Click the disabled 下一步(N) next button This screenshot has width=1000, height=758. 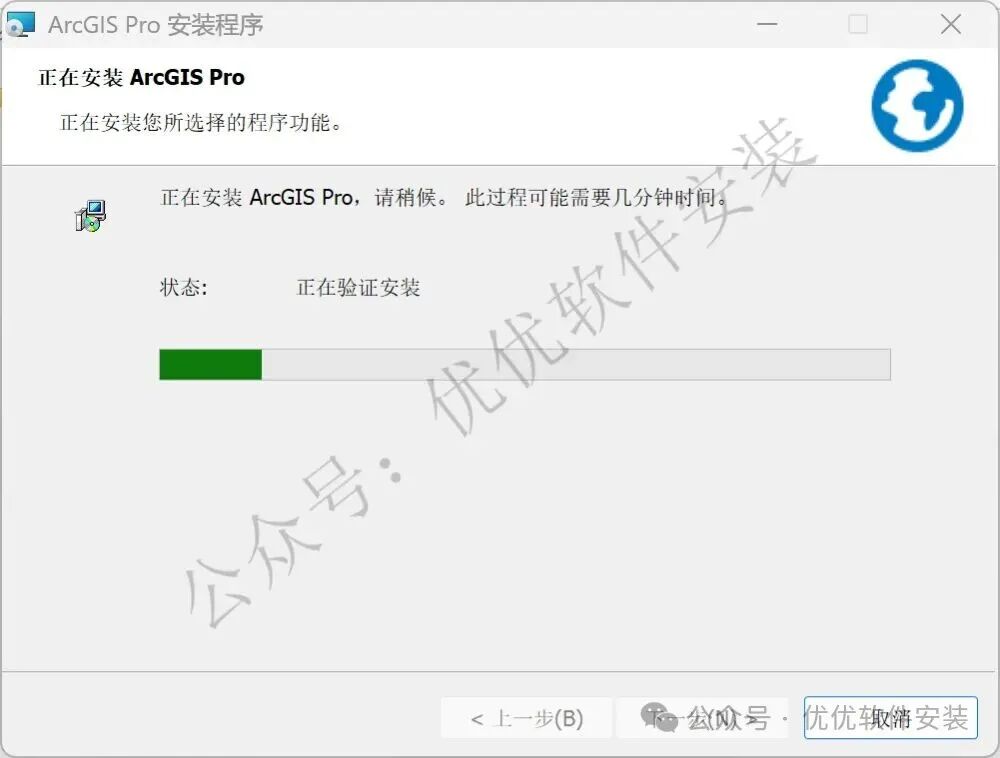click(x=702, y=718)
